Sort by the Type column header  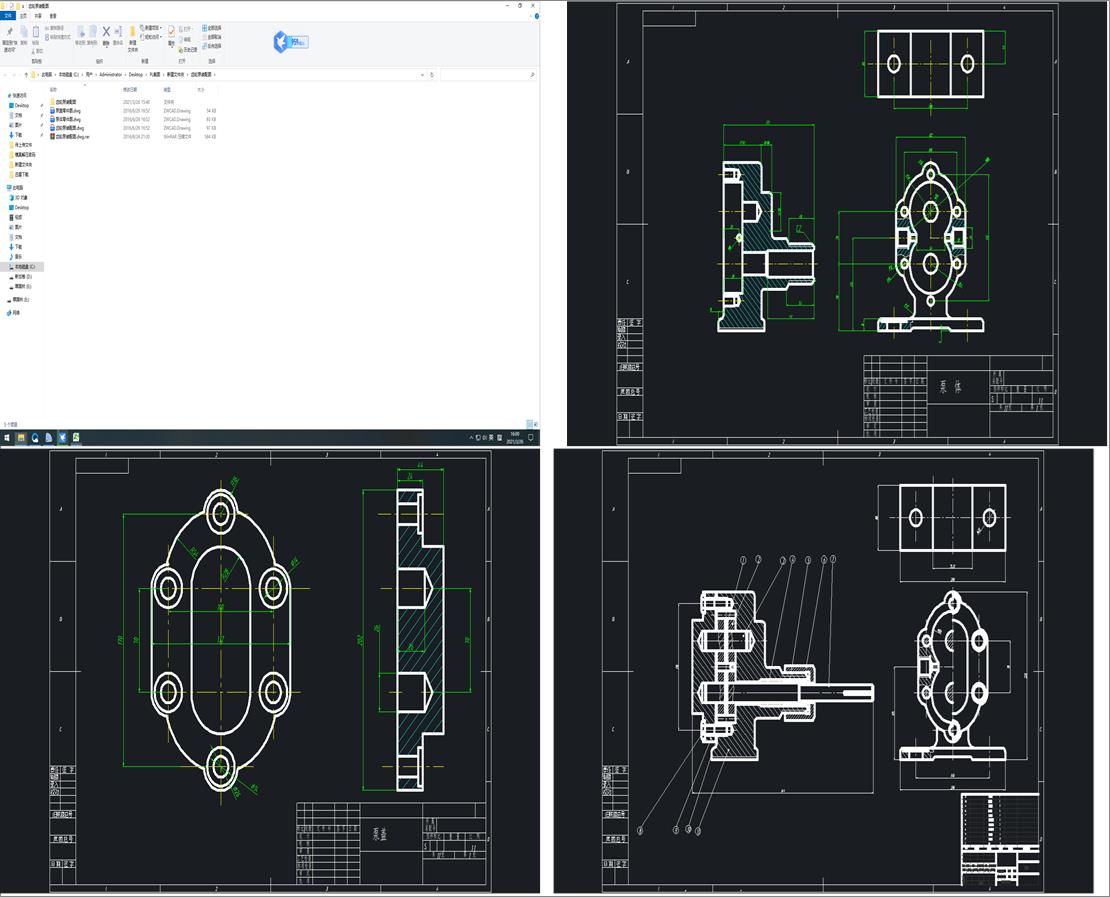167,90
